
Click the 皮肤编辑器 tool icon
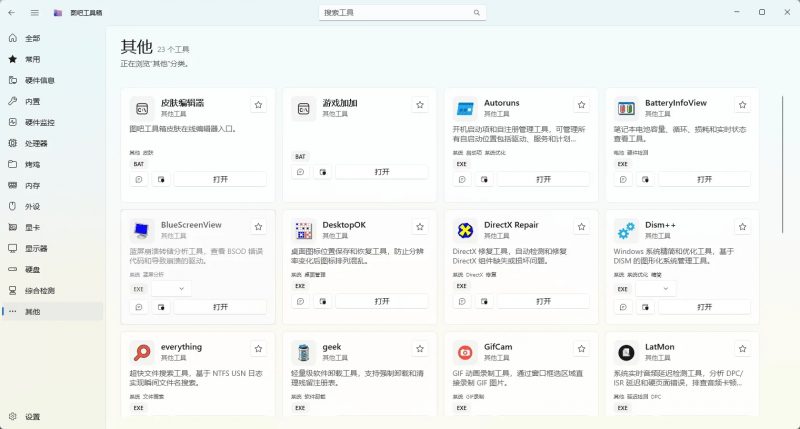[x=142, y=109]
